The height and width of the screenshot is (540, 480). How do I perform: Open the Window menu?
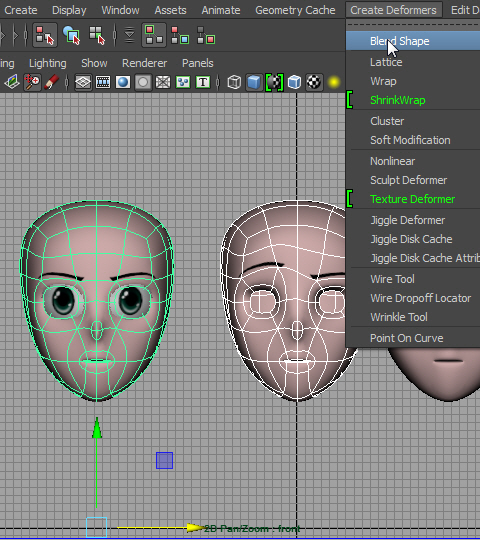120,10
